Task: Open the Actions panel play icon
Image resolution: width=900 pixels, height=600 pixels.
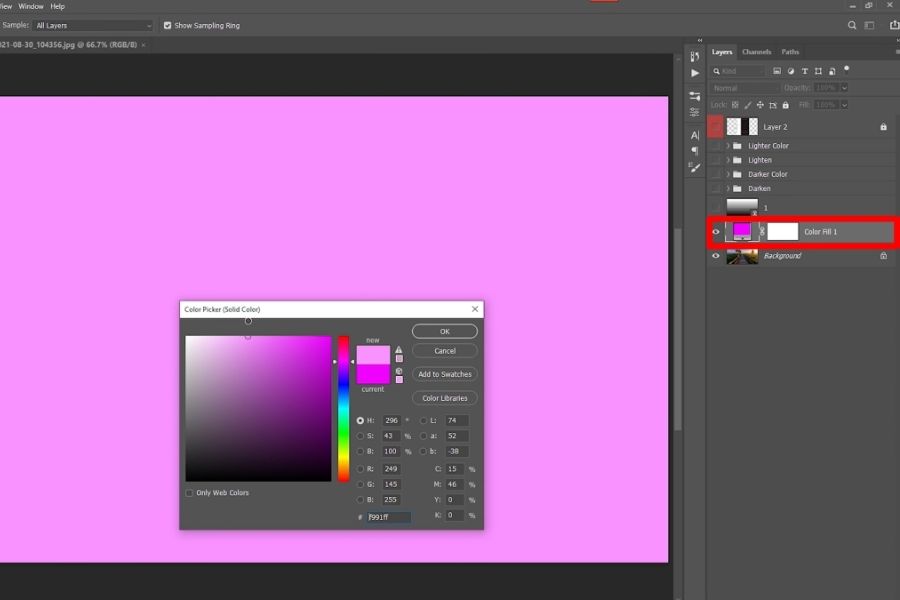Action: pos(695,73)
